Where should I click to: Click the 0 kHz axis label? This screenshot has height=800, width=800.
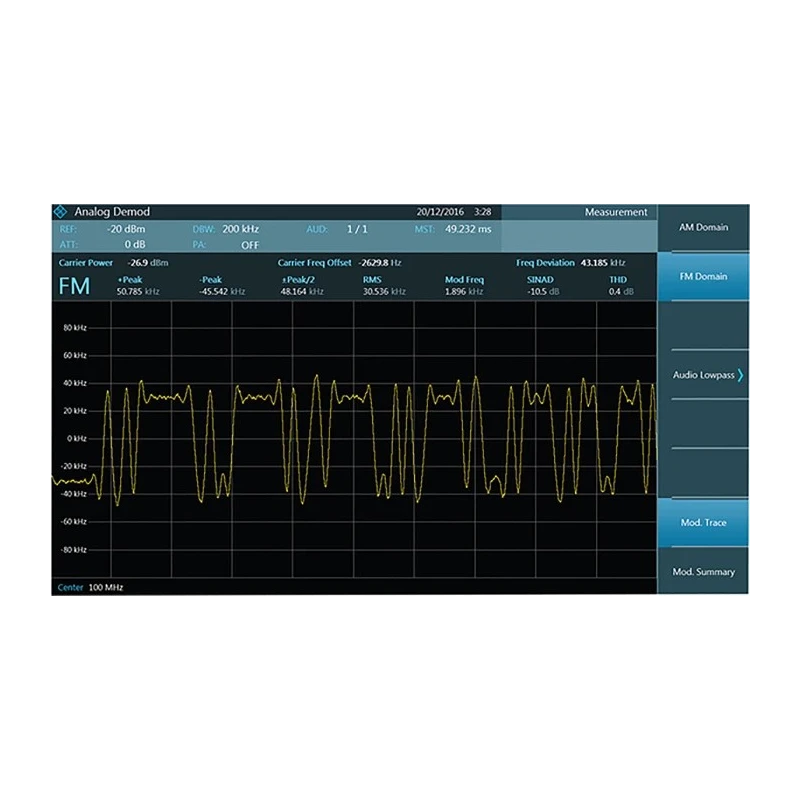pos(77,438)
